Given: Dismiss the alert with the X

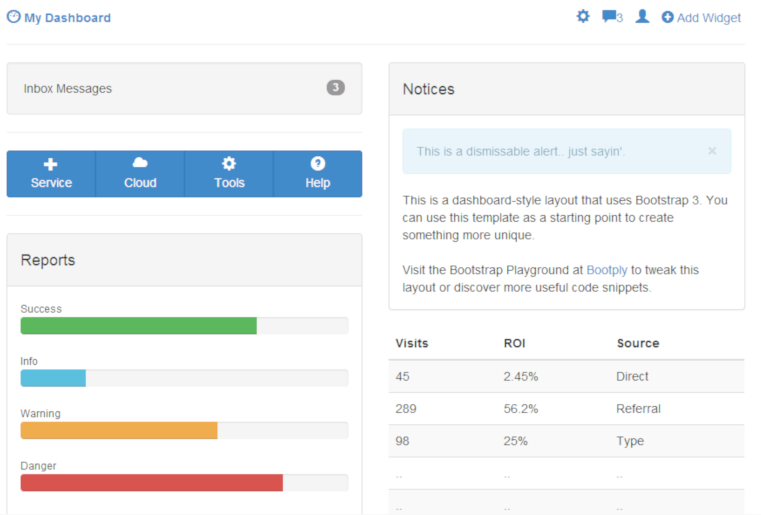Looking at the screenshot, I should click(x=712, y=151).
